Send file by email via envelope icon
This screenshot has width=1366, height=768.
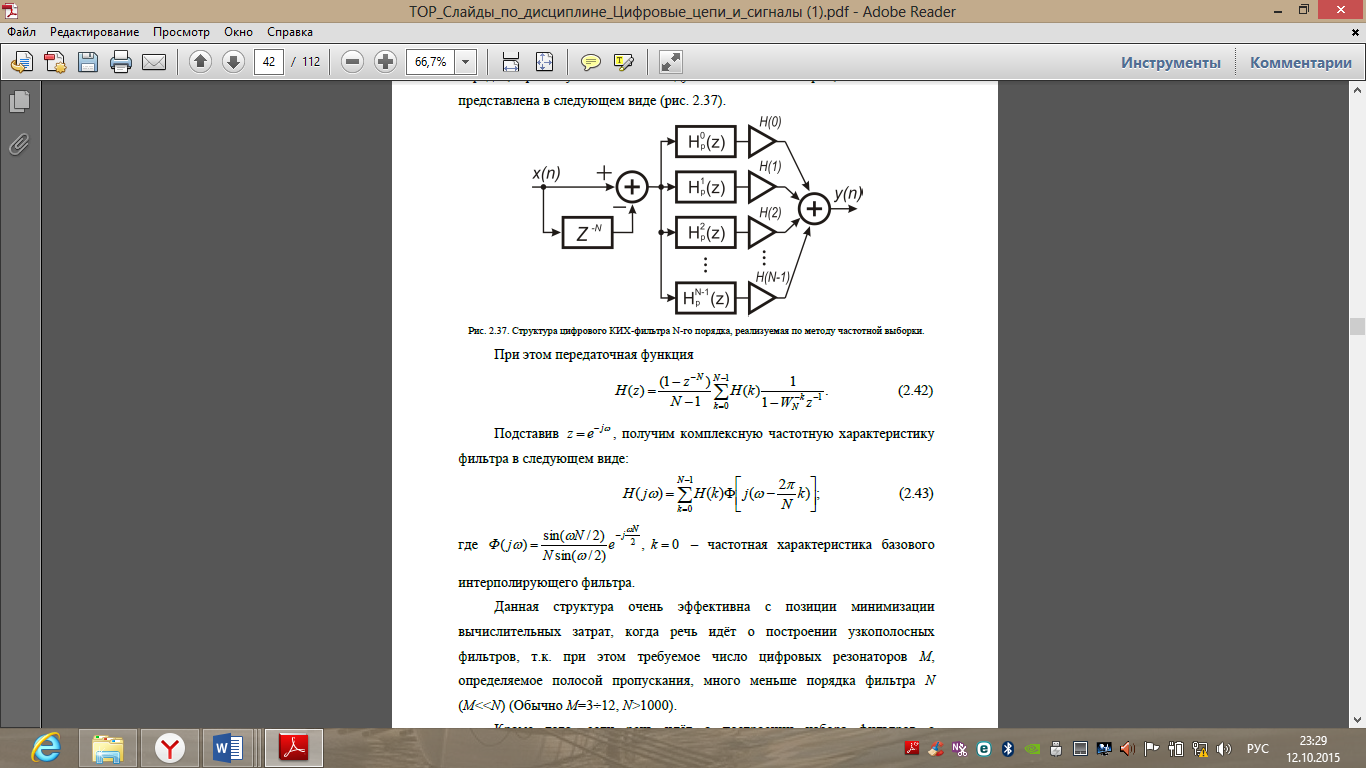(154, 62)
